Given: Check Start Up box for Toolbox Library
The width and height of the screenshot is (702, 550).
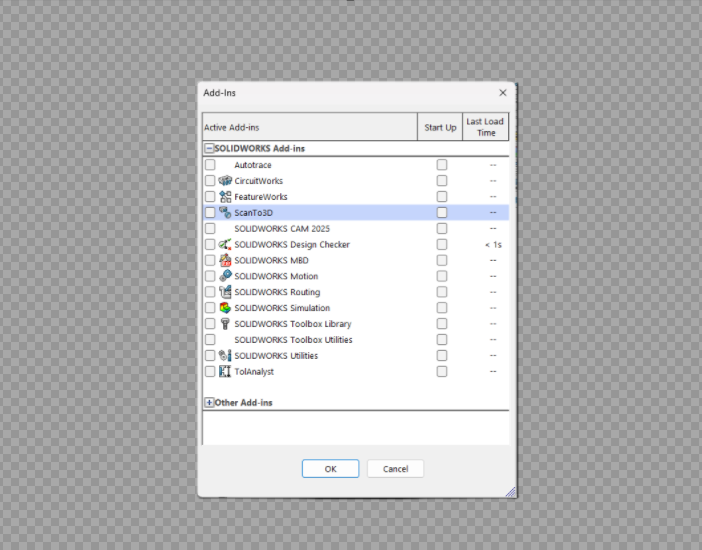Looking at the screenshot, I should tap(442, 324).
